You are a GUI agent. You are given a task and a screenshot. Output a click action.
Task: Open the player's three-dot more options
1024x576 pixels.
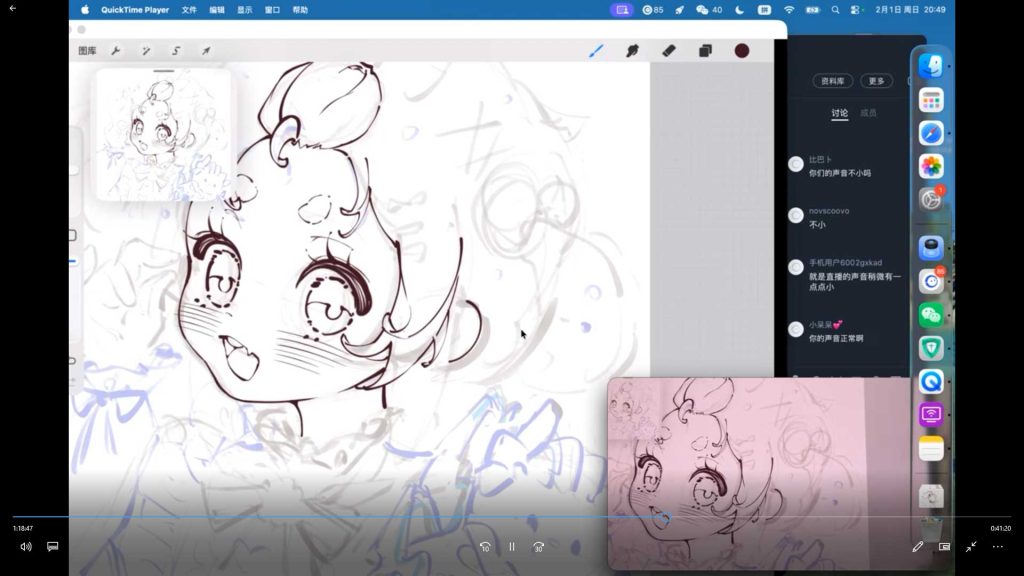(x=998, y=547)
